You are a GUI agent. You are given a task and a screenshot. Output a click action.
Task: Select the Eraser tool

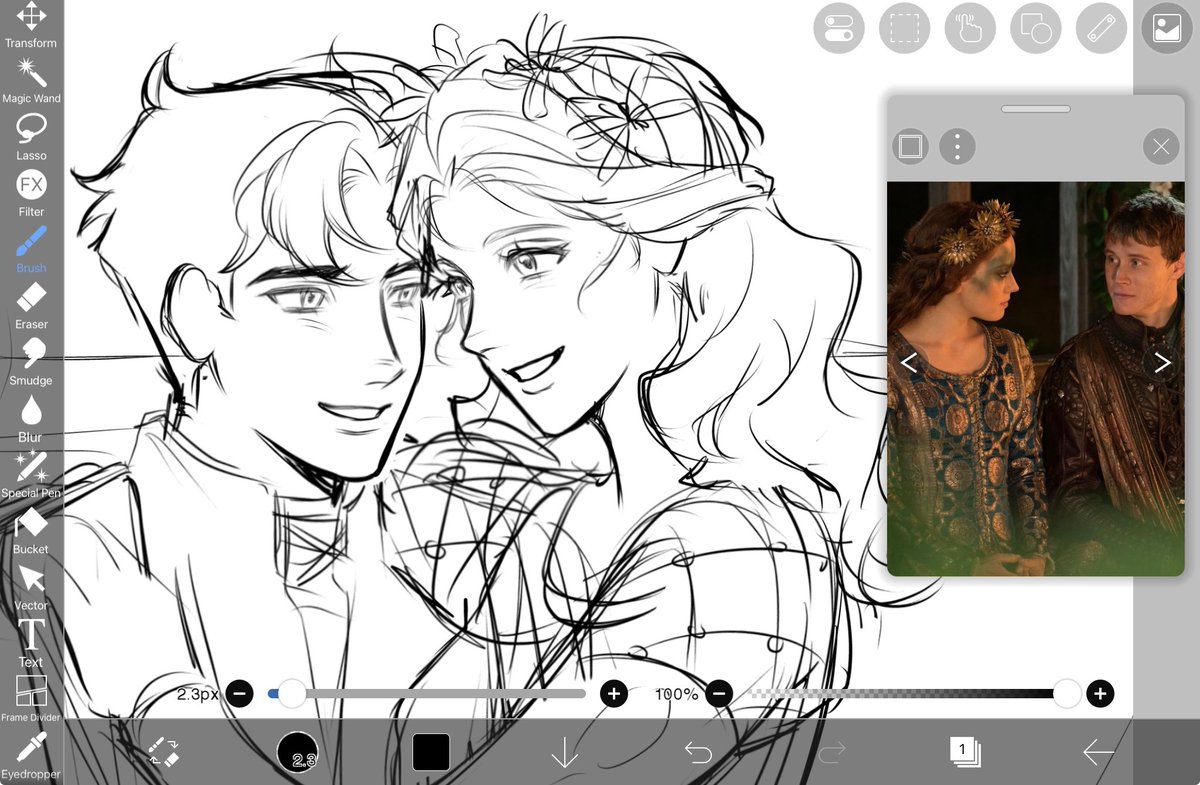[31, 305]
